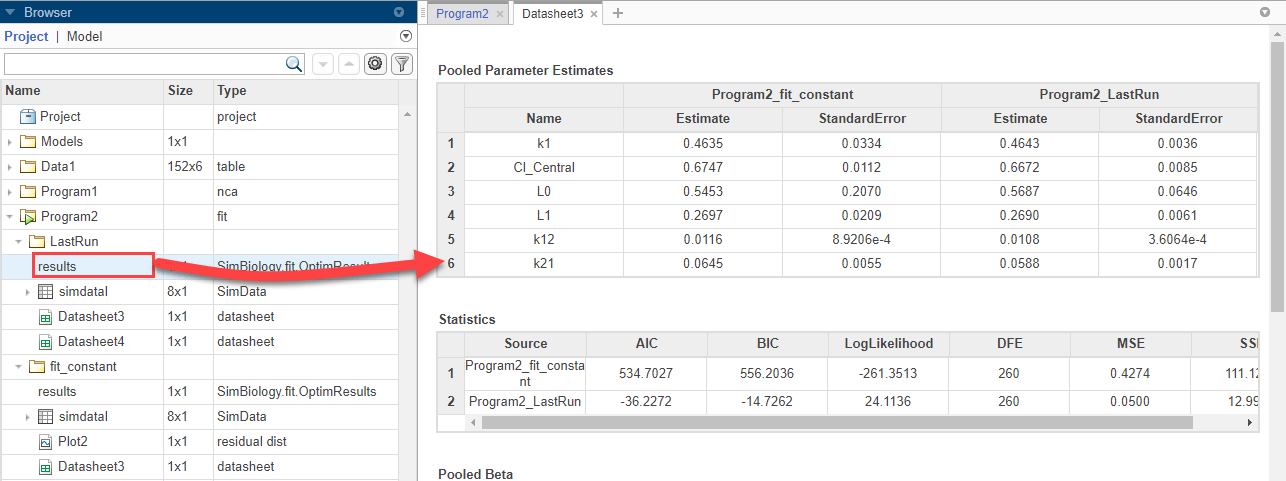The height and width of the screenshot is (481, 1286).
Task: Click the Datasheet4 datasheet icon
Action: (45, 342)
